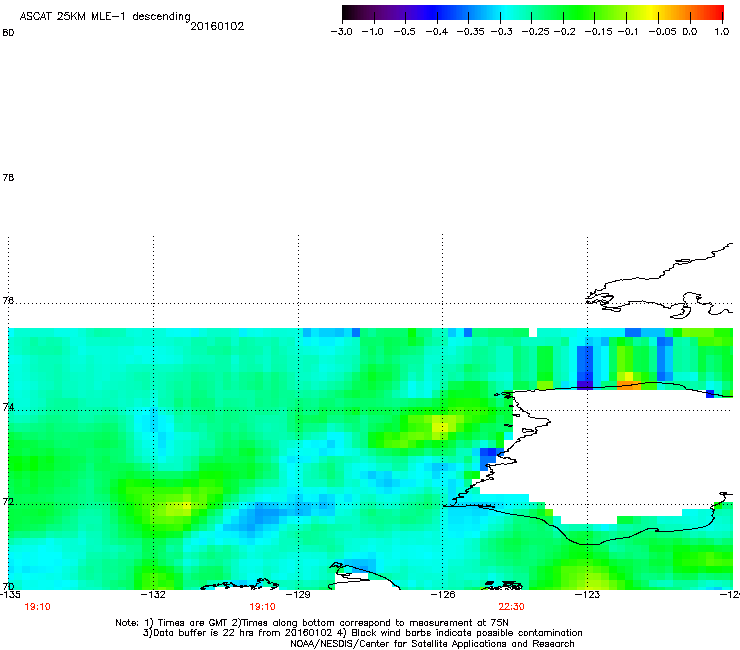Click the -132 longitude axis label

(x=153, y=594)
